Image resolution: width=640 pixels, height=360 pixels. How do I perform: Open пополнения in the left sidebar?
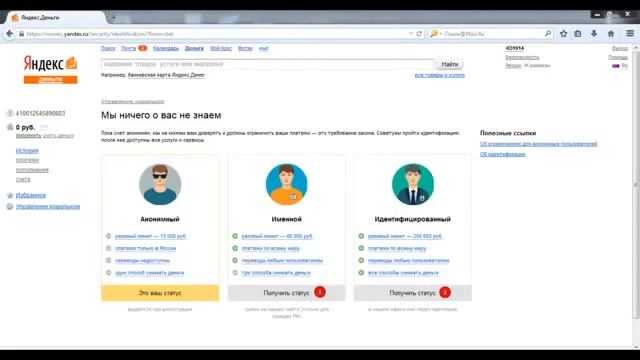[x=32, y=170]
